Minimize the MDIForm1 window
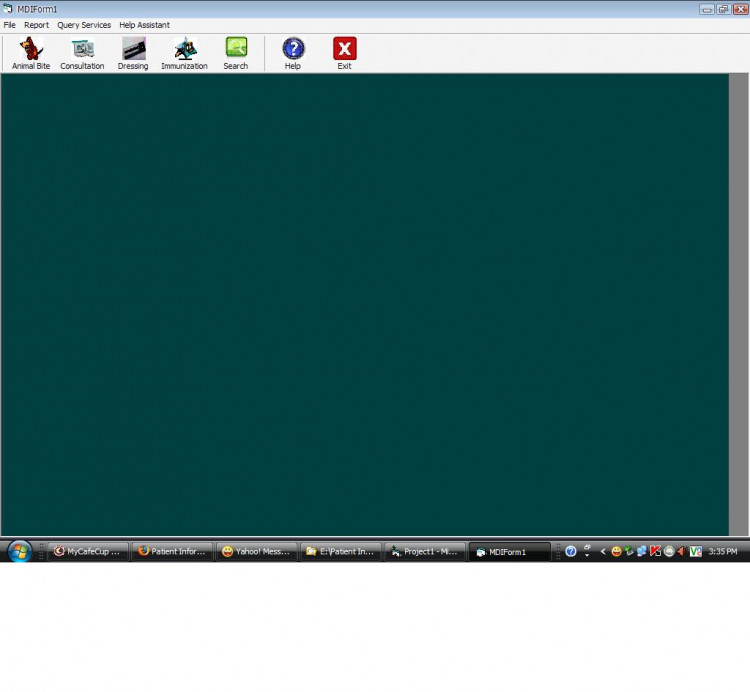750x692 pixels. 706,9
